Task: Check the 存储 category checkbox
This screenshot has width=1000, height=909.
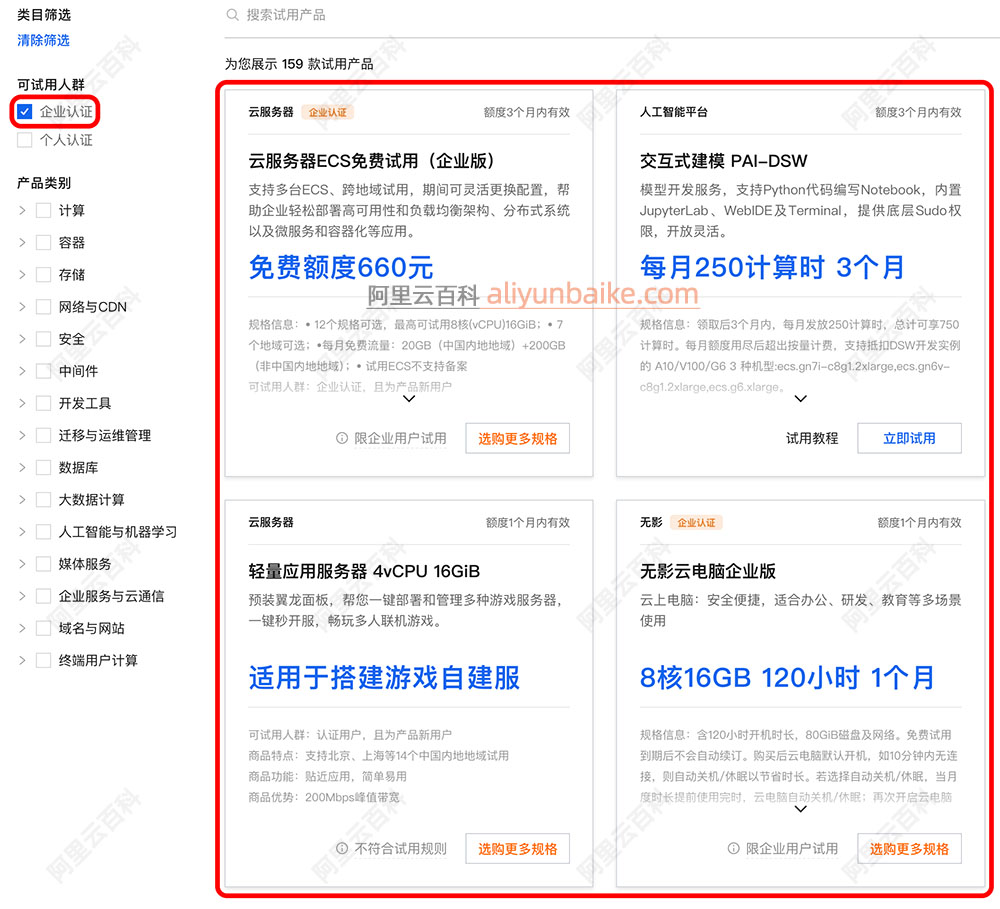Action: point(43,275)
